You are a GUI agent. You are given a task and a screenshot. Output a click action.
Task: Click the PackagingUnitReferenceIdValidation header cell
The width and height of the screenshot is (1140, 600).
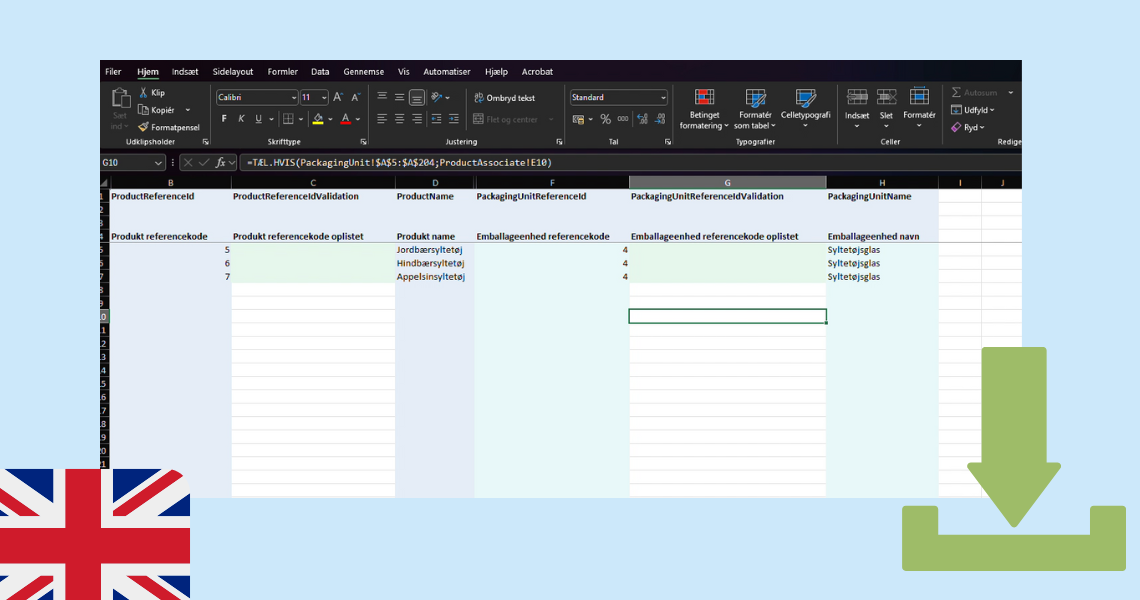coord(727,196)
